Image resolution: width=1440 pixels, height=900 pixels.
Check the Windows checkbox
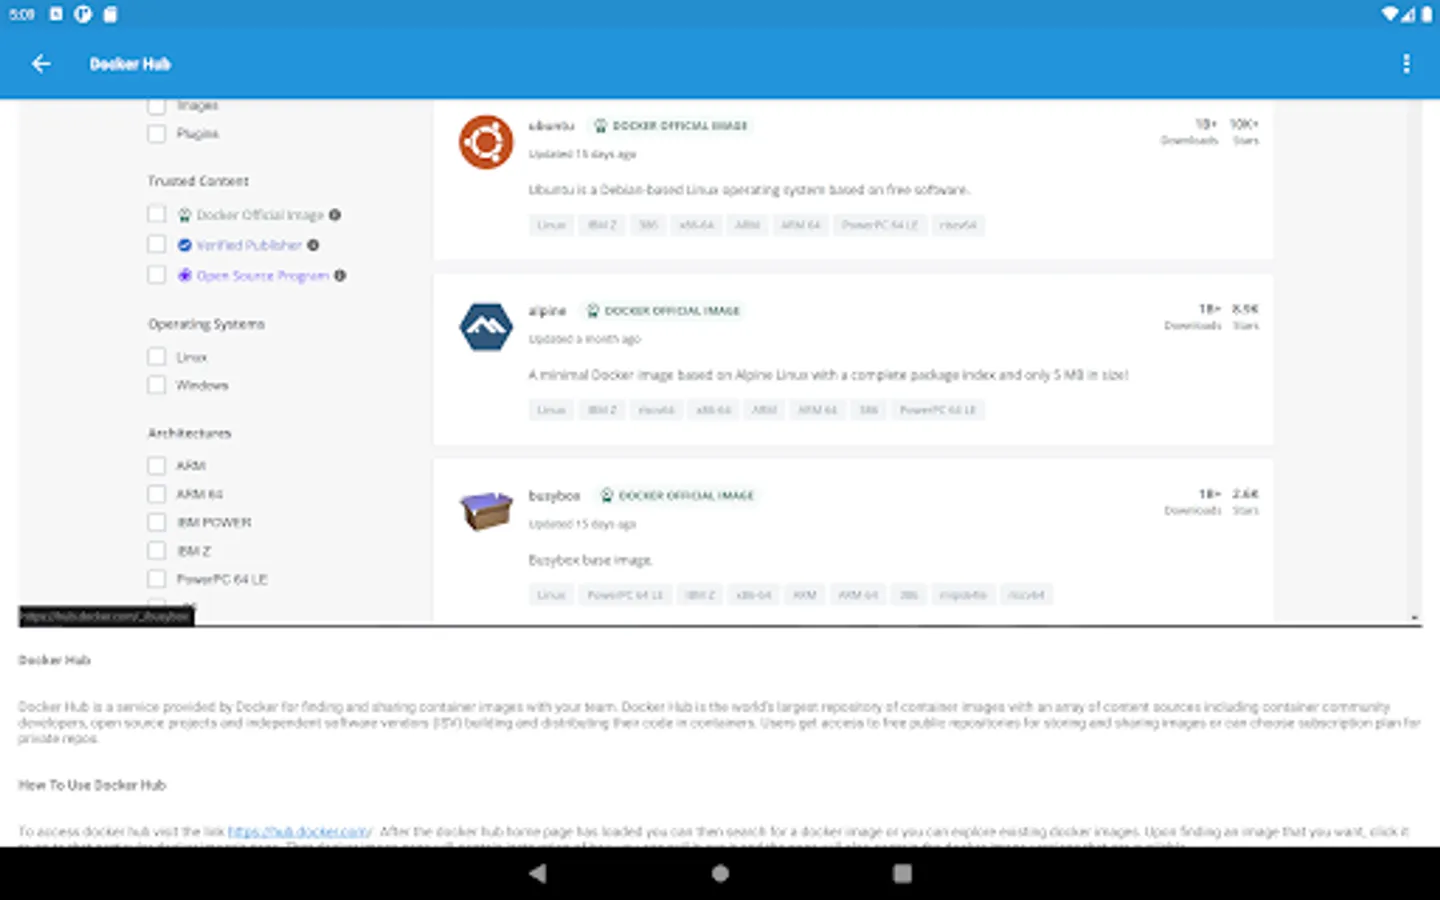point(156,384)
